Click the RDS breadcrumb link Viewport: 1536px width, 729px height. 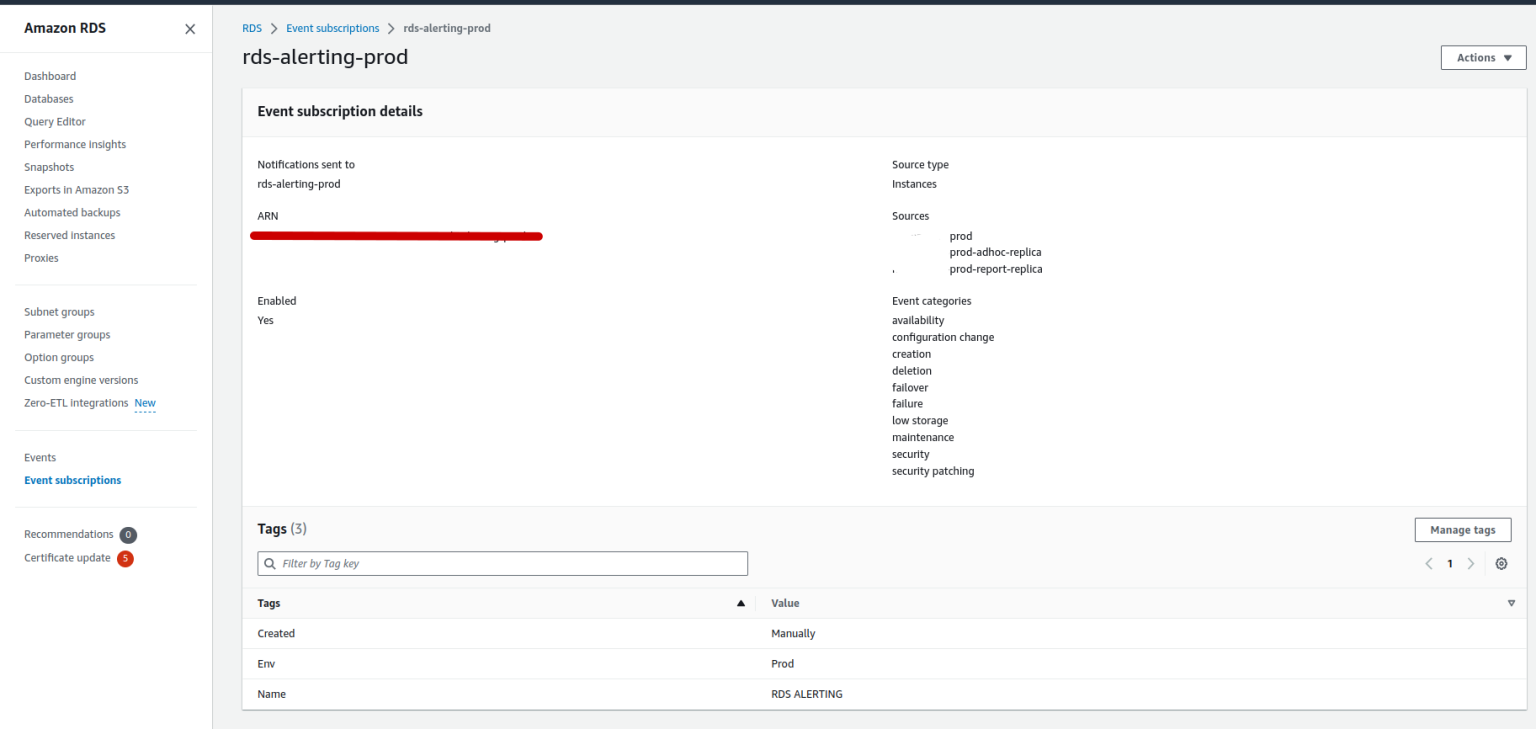coord(252,28)
